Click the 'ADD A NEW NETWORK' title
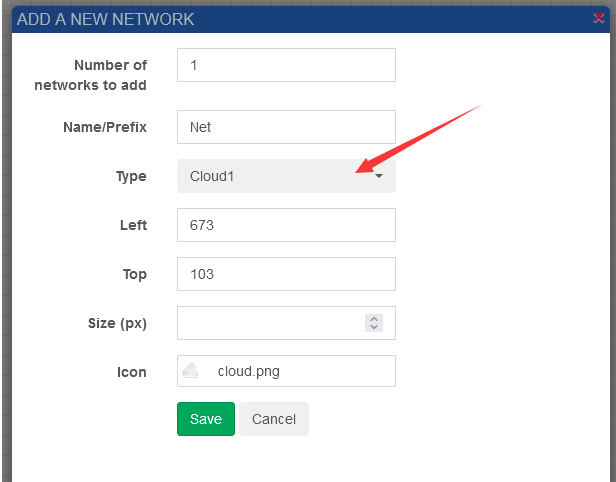This screenshot has height=482, width=616. [105, 19]
